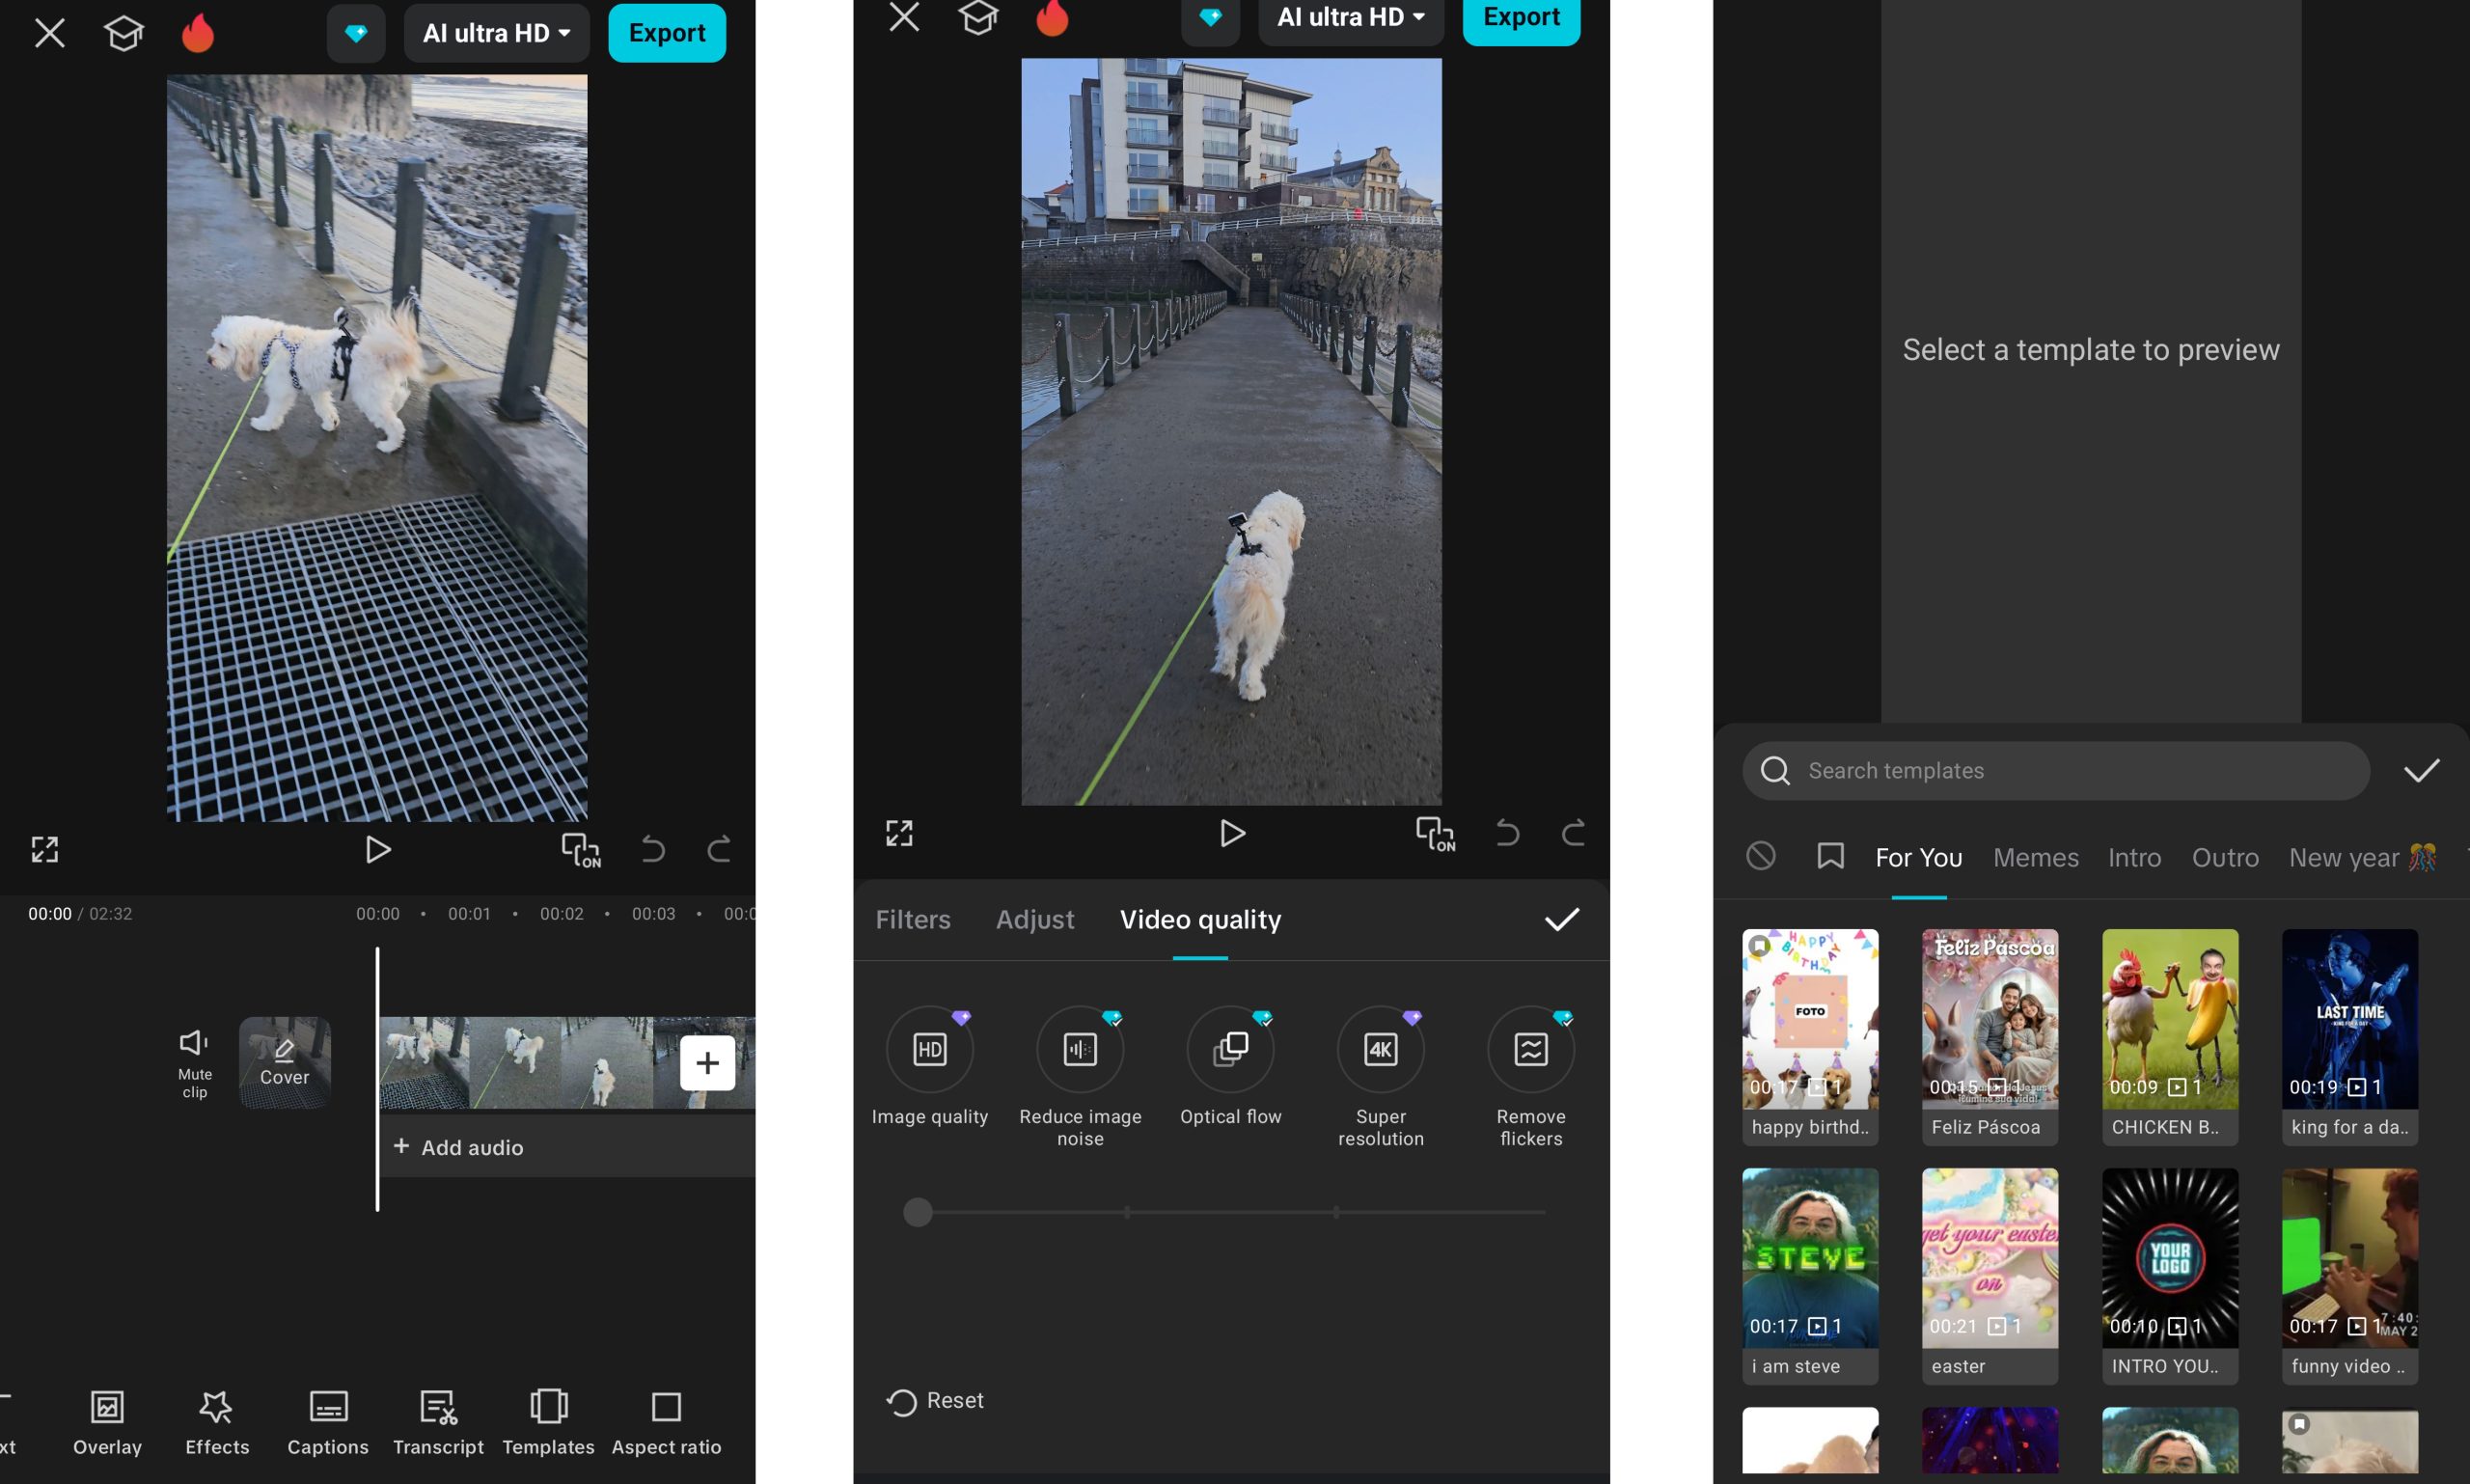Open the Captions tool

327,1423
